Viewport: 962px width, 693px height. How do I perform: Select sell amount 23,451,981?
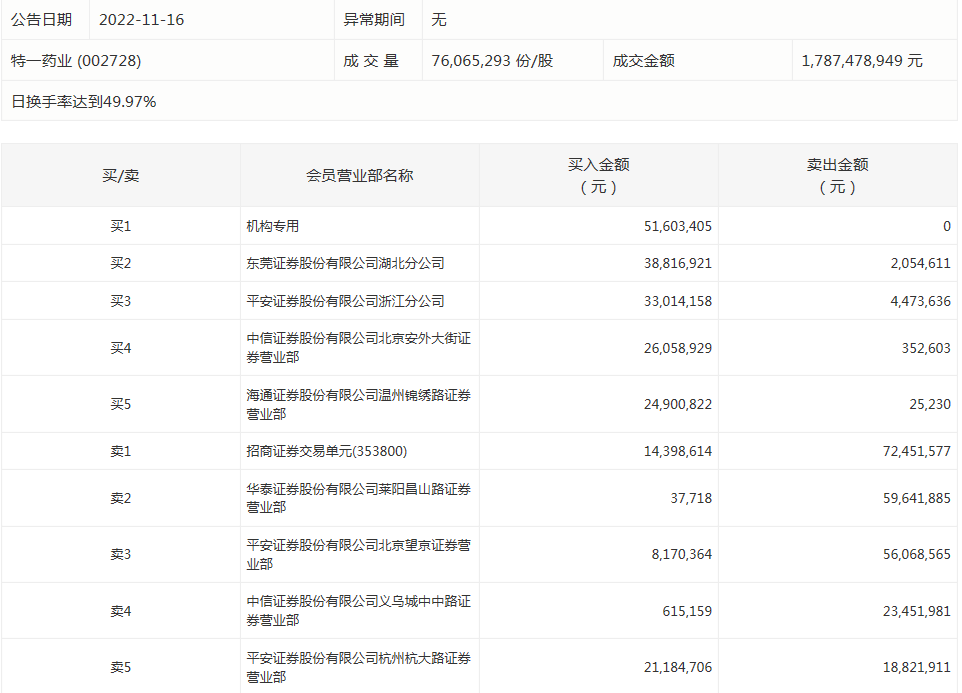pos(917,611)
